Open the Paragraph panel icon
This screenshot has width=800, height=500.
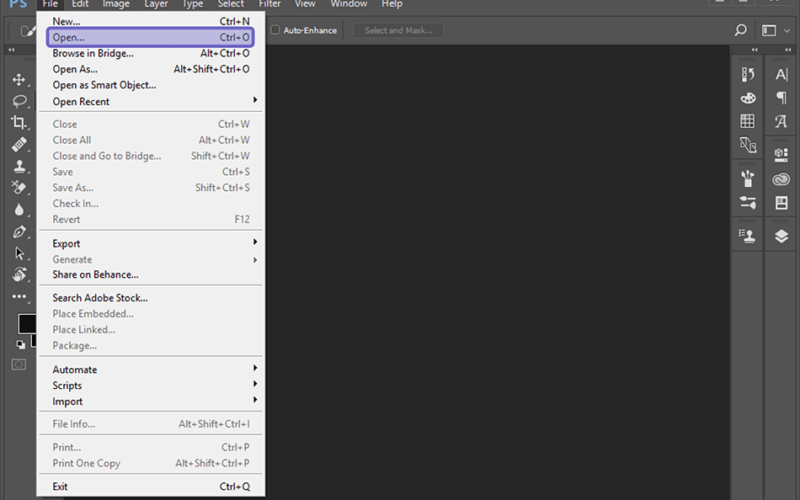click(781, 97)
